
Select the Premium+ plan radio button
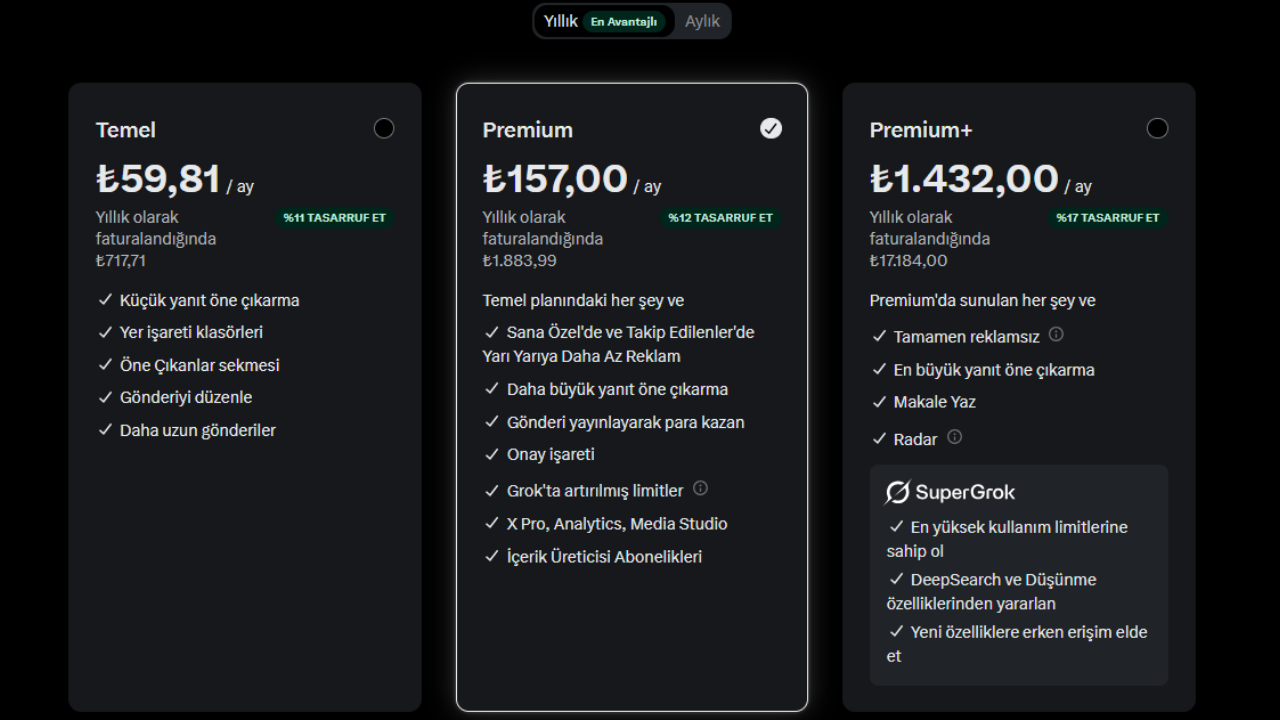click(1157, 128)
